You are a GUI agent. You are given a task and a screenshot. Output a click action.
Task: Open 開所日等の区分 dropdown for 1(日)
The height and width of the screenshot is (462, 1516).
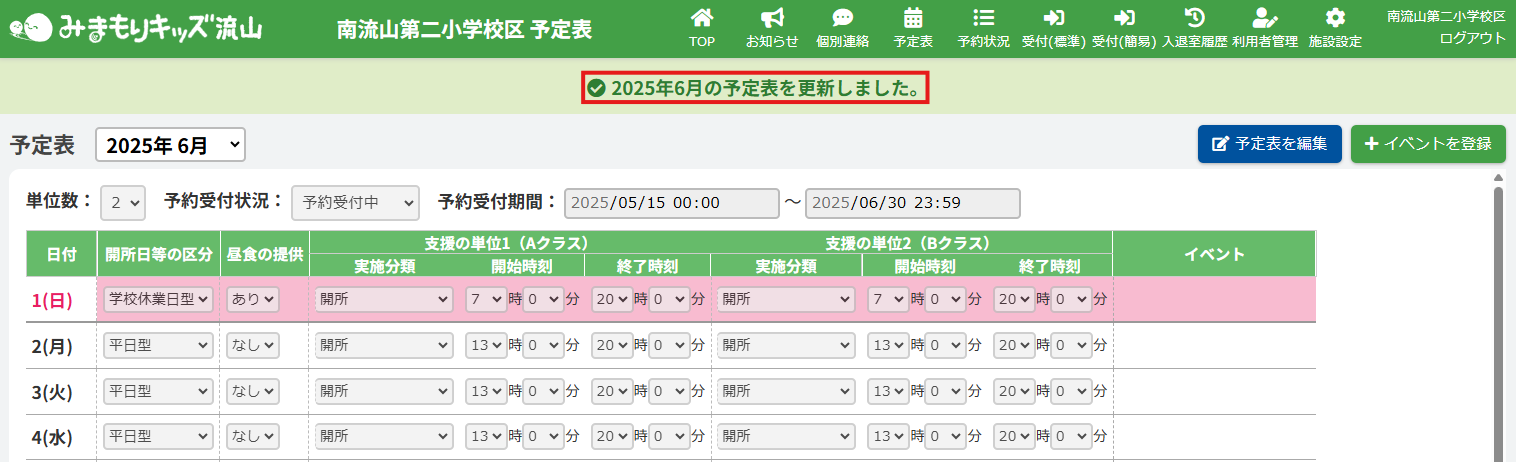coord(158,298)
